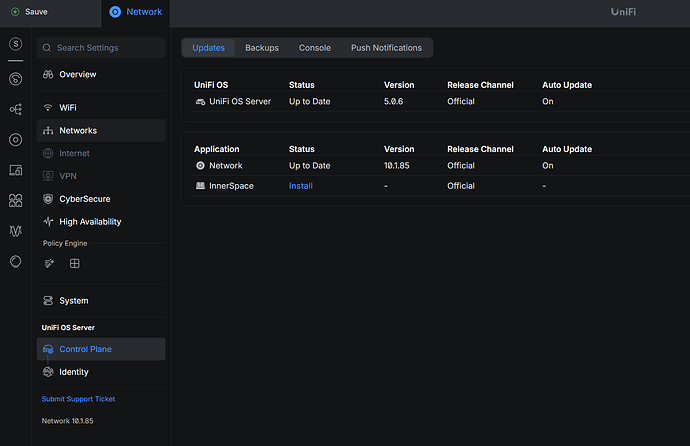Open the CyberSecure settings page
Image resolution: width=690 pixels, height=446 pixels.
click(x=101, y=199)
